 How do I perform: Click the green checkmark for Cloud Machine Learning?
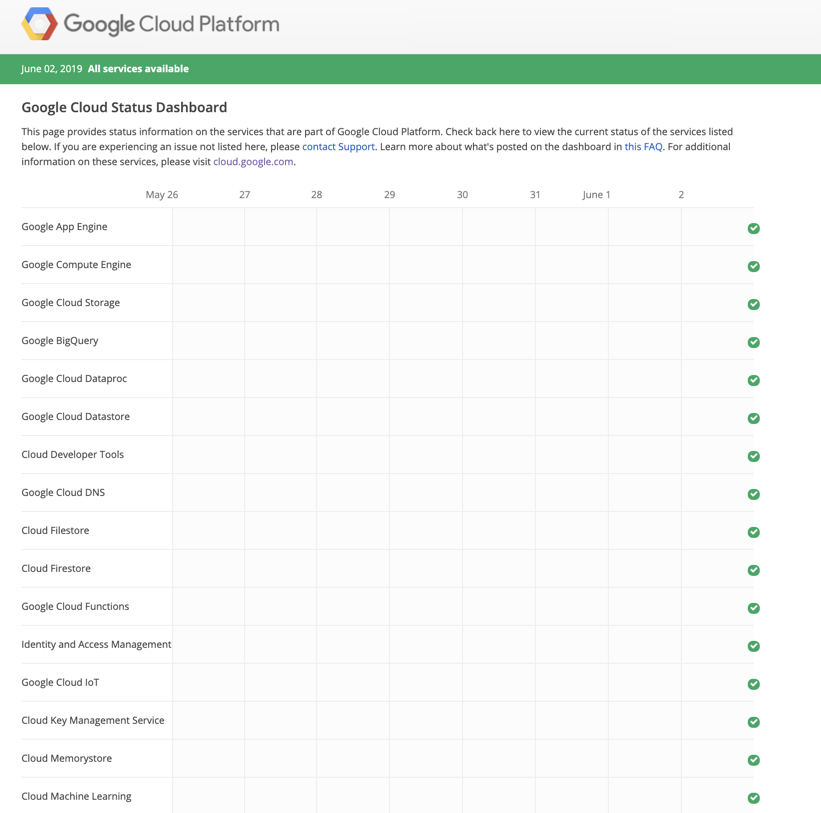point(753,798)
